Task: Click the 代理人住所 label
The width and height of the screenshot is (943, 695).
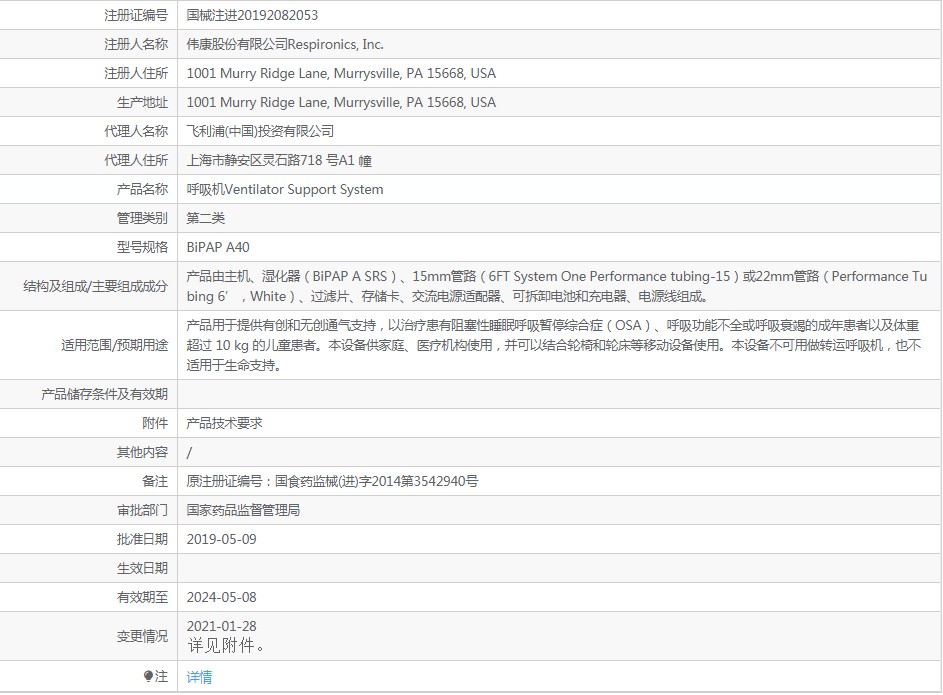Action: point(136,161)
